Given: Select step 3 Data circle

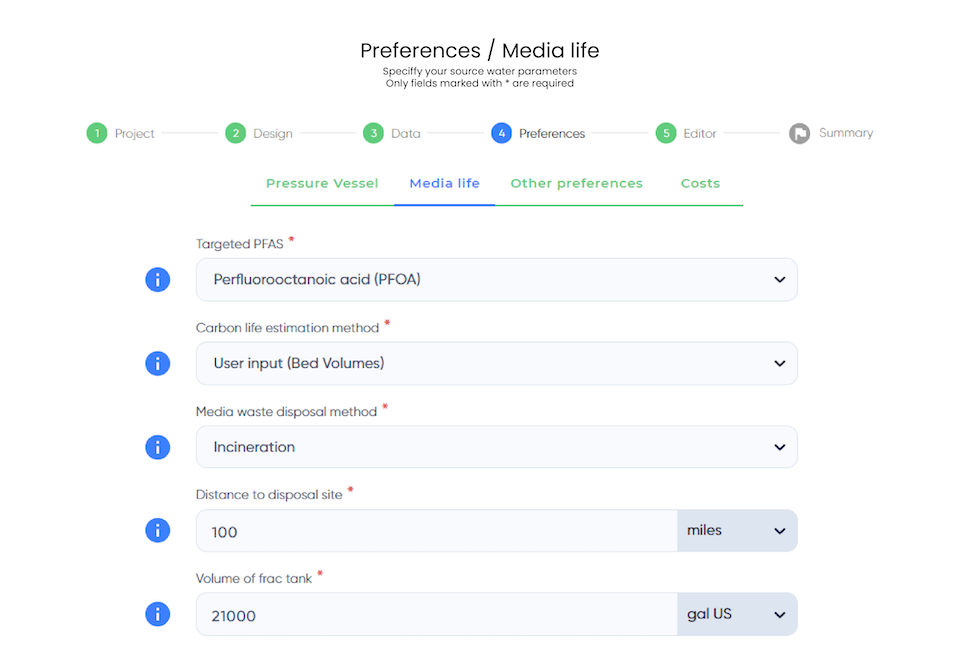Looking at the screenshot, I should tap(373, 133).
